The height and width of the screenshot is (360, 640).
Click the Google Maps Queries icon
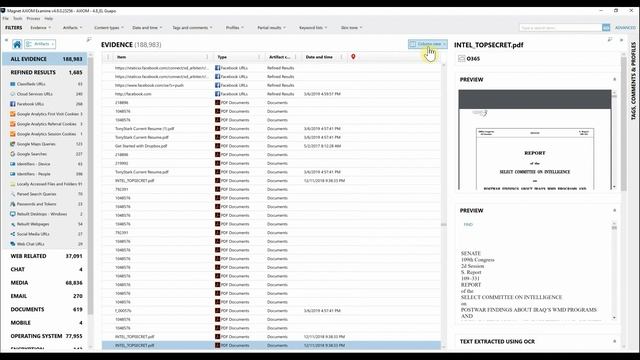[x=13, y=144]
